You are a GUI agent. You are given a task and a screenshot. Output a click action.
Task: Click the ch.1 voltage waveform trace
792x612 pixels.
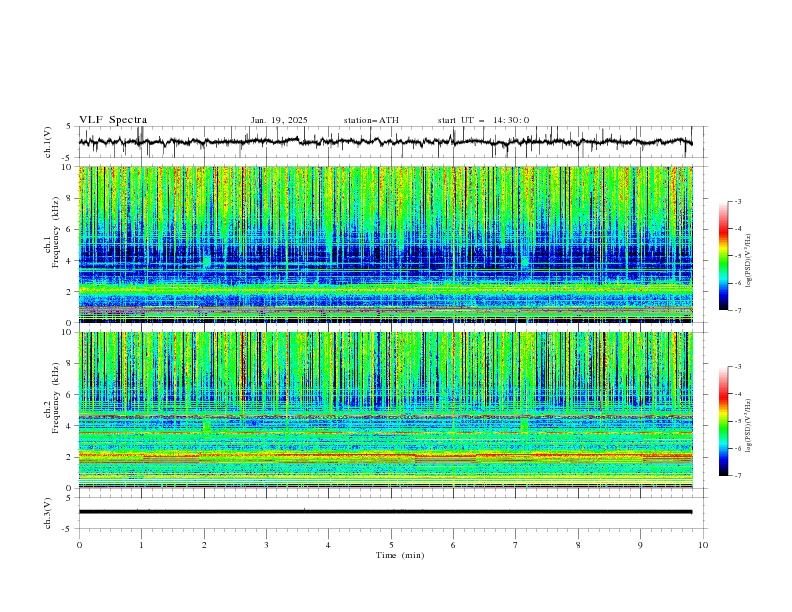(385, 142)
